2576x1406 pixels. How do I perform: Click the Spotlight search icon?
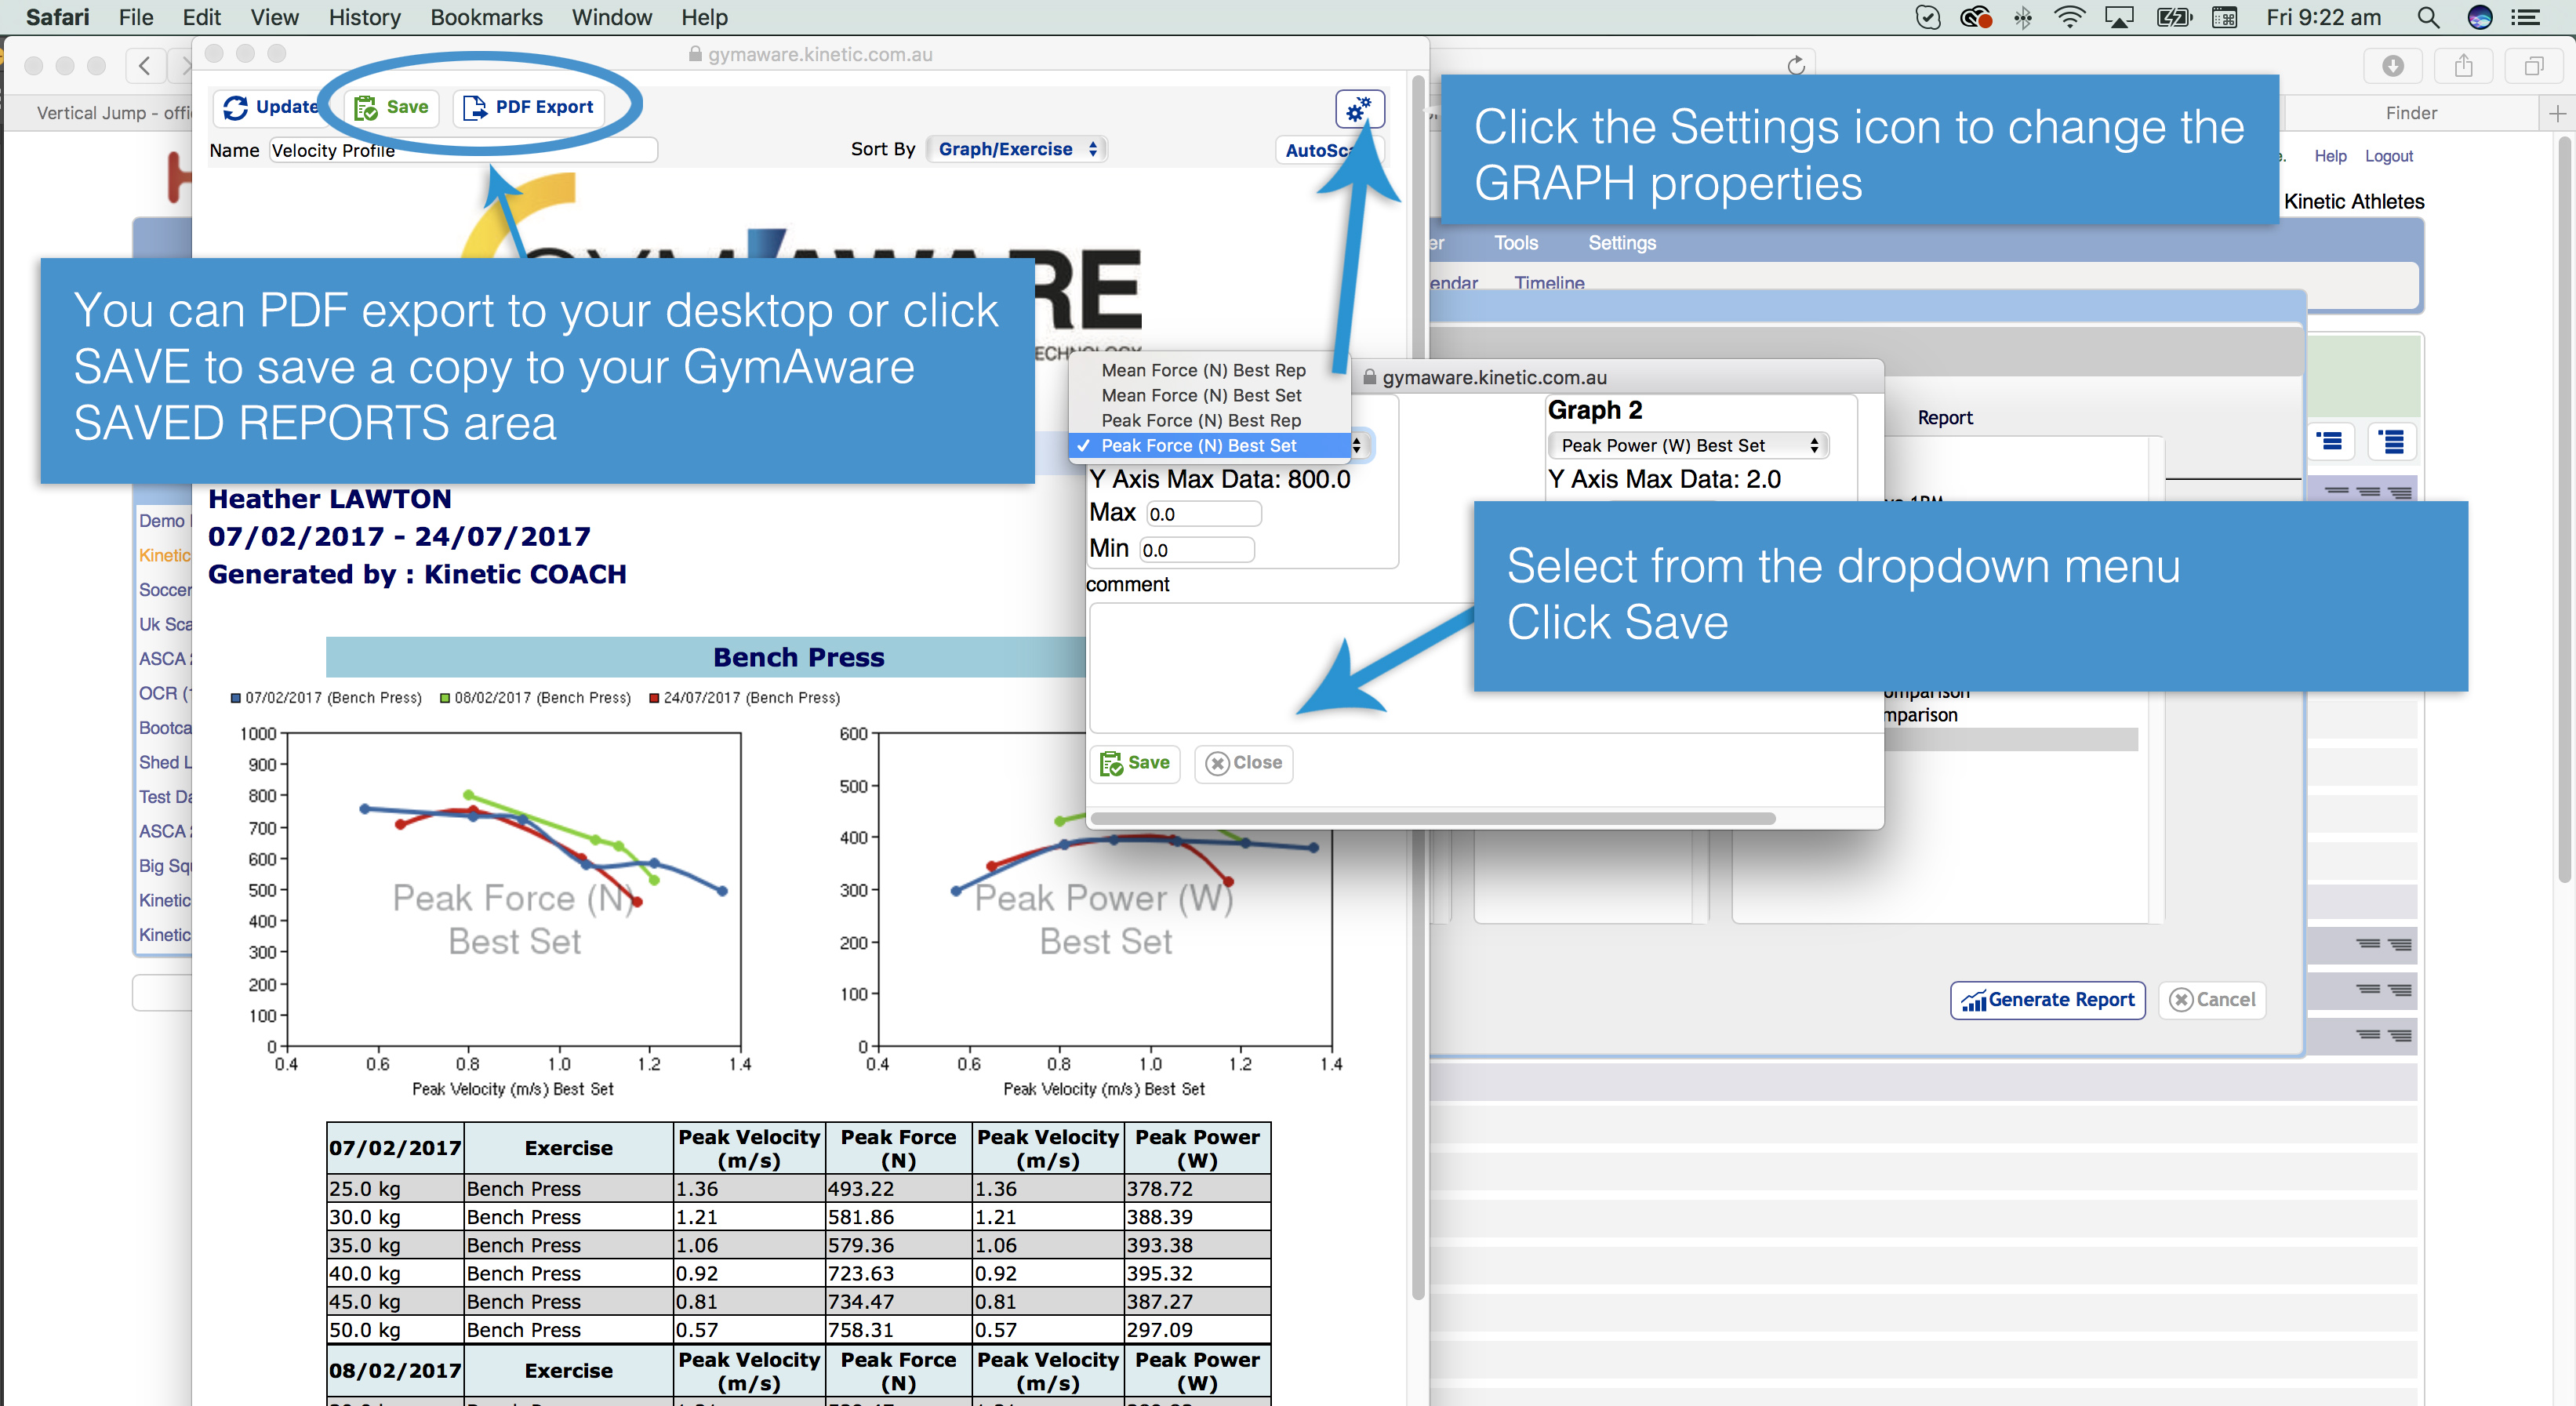pyautogui.click(x=2428, y=17)
